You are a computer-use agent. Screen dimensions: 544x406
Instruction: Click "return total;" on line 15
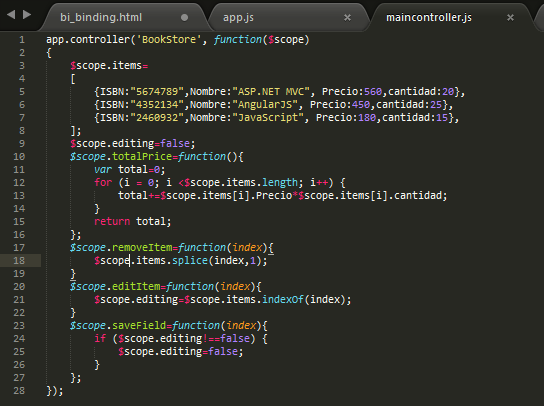point(133,222)
